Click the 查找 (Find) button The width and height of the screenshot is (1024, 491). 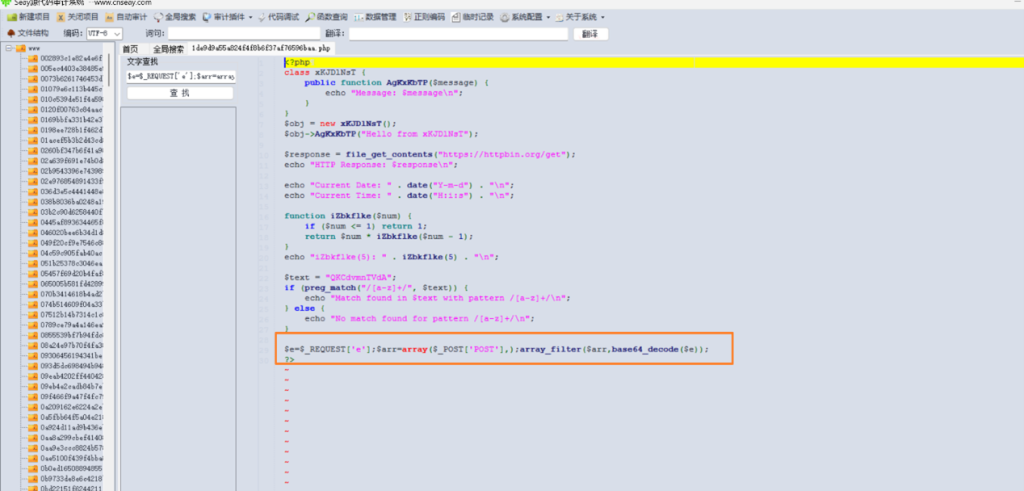pyautogui.click(x=181, y=93)
